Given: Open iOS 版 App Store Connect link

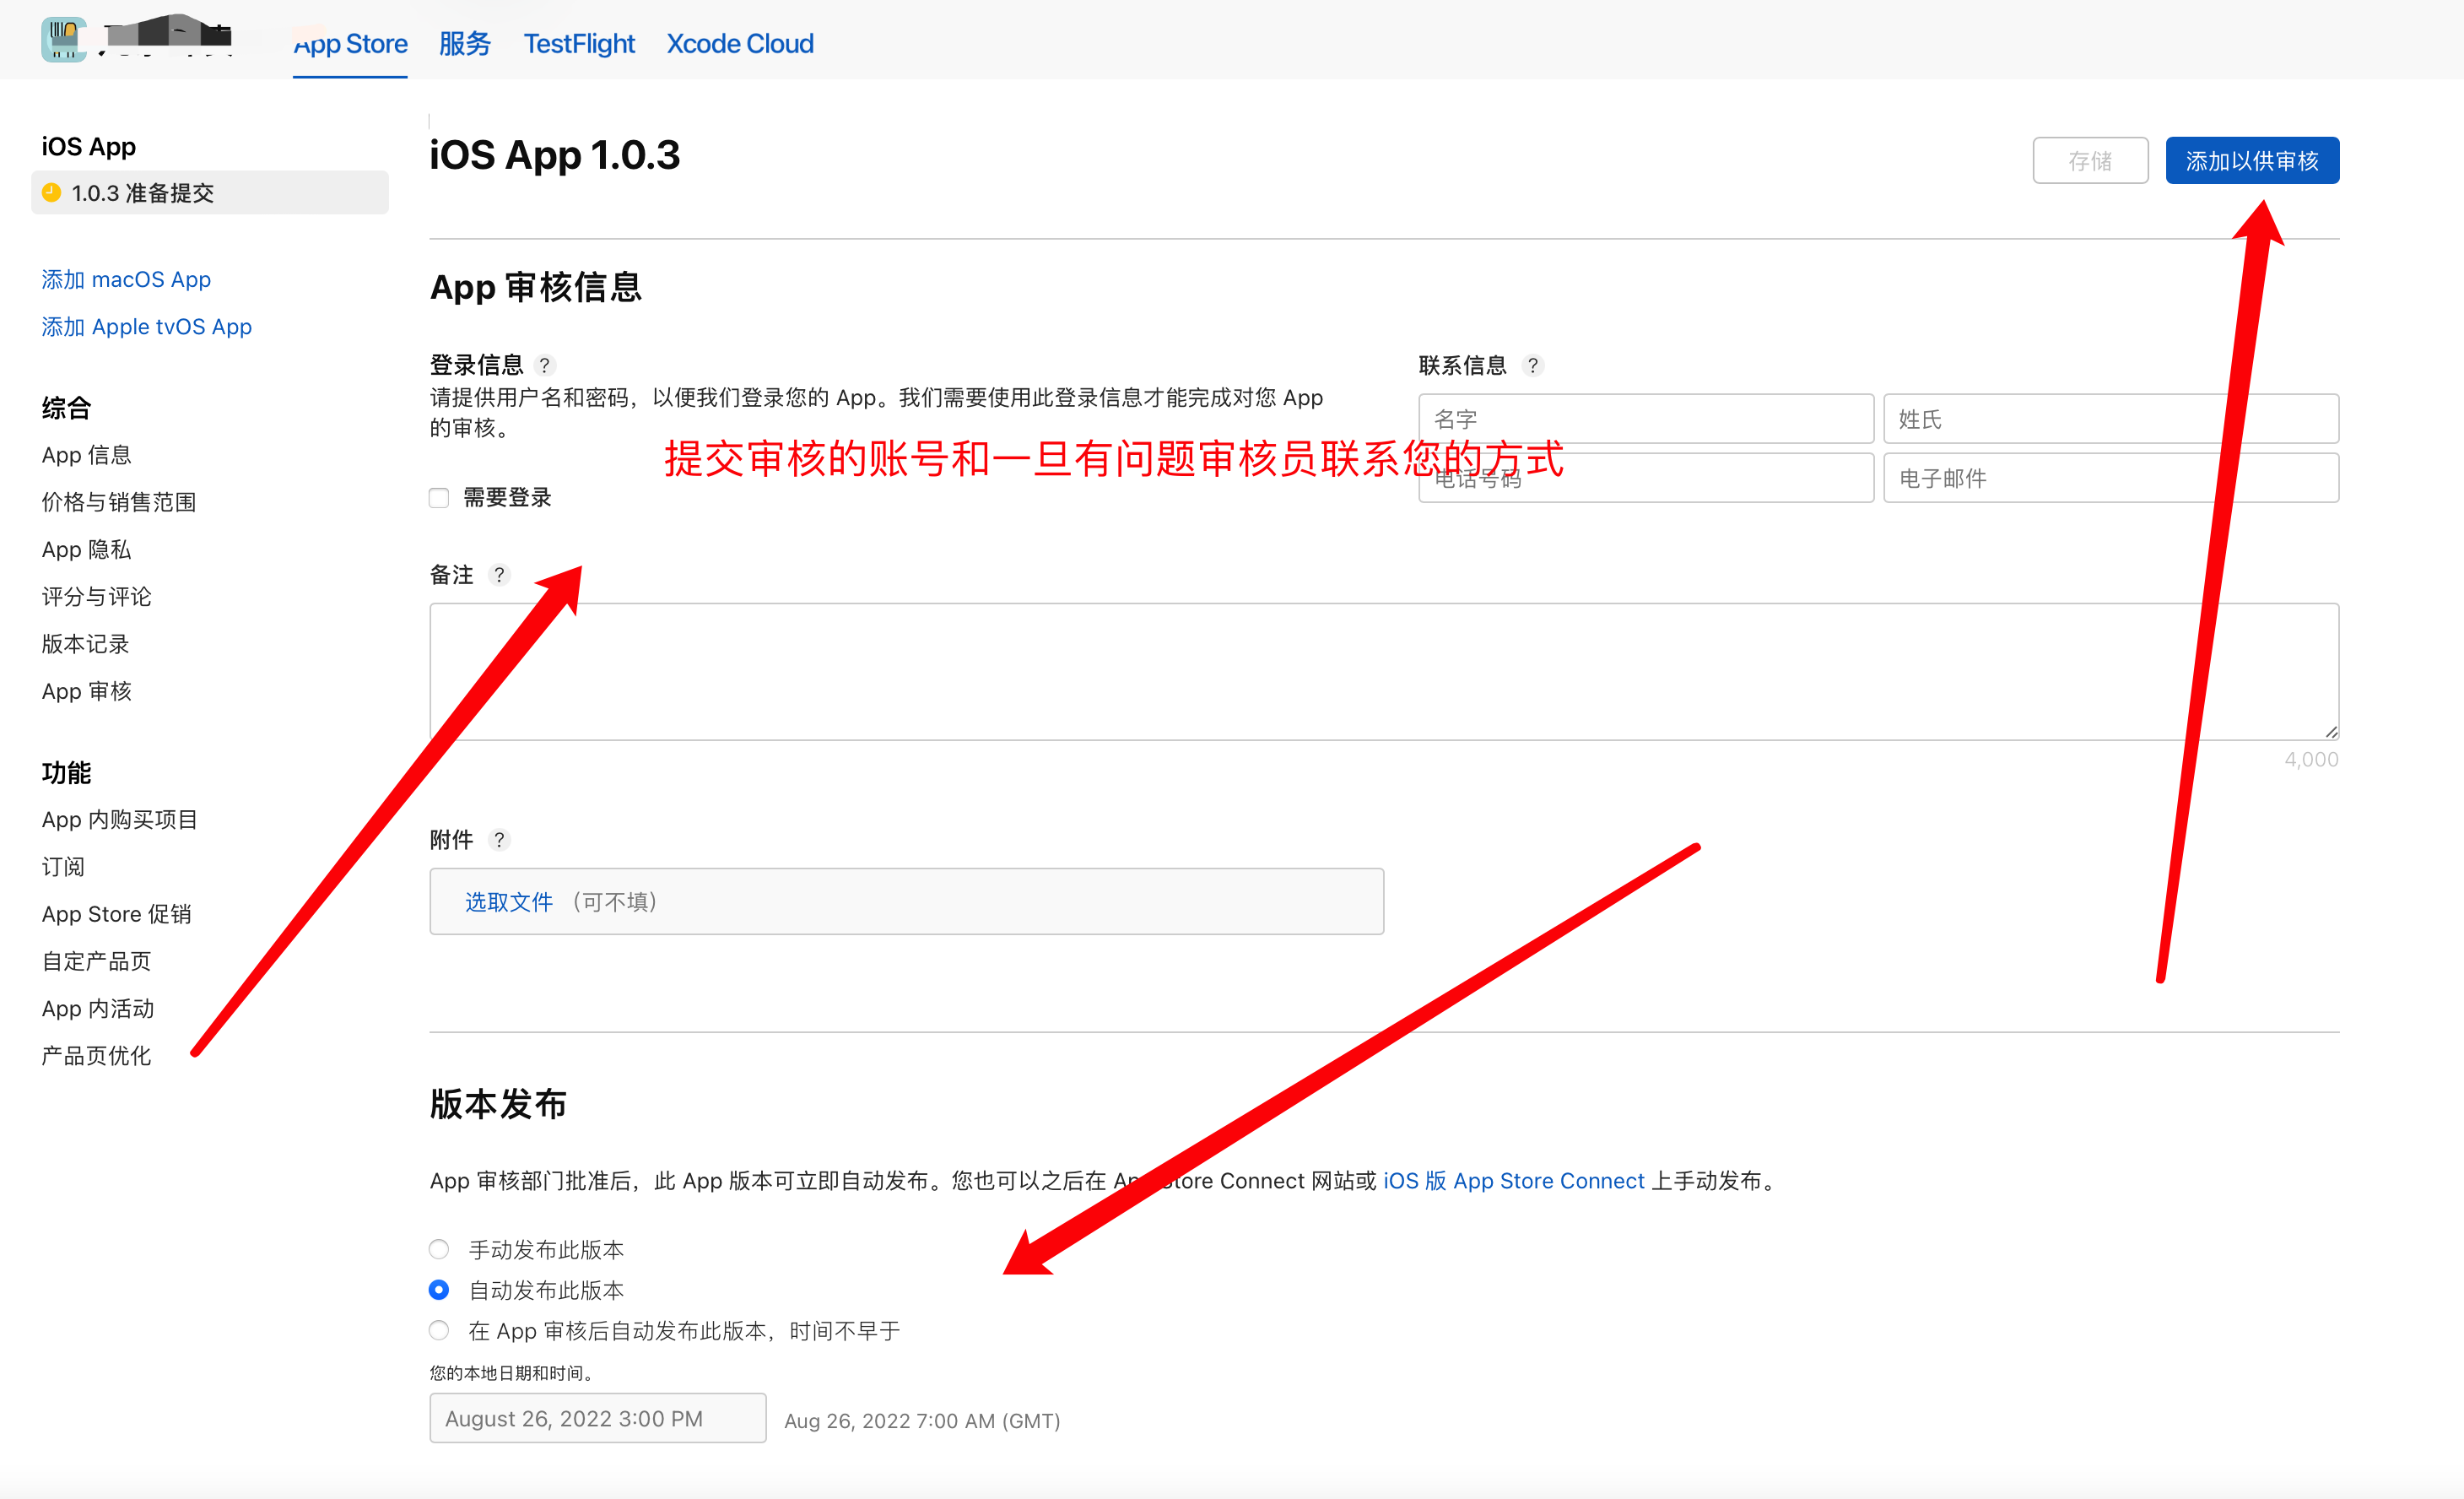Looking at the screenshot, I should click(x=1513, y=1181).
